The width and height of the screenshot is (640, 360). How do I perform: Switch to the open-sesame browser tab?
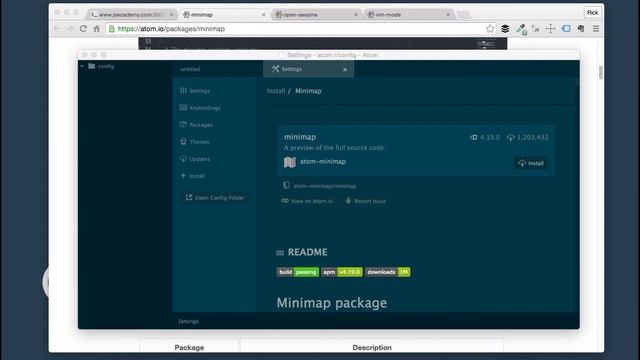pyautogui.click(x=315, y=15)
